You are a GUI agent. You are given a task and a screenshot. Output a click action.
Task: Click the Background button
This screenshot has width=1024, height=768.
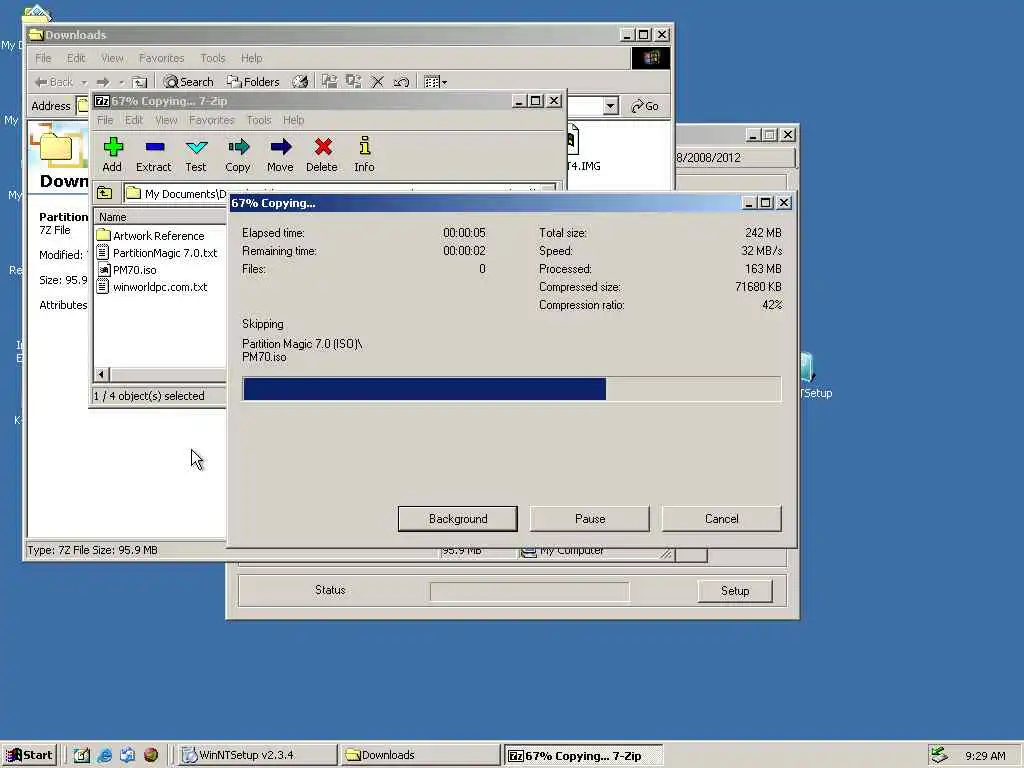(458, 519)
